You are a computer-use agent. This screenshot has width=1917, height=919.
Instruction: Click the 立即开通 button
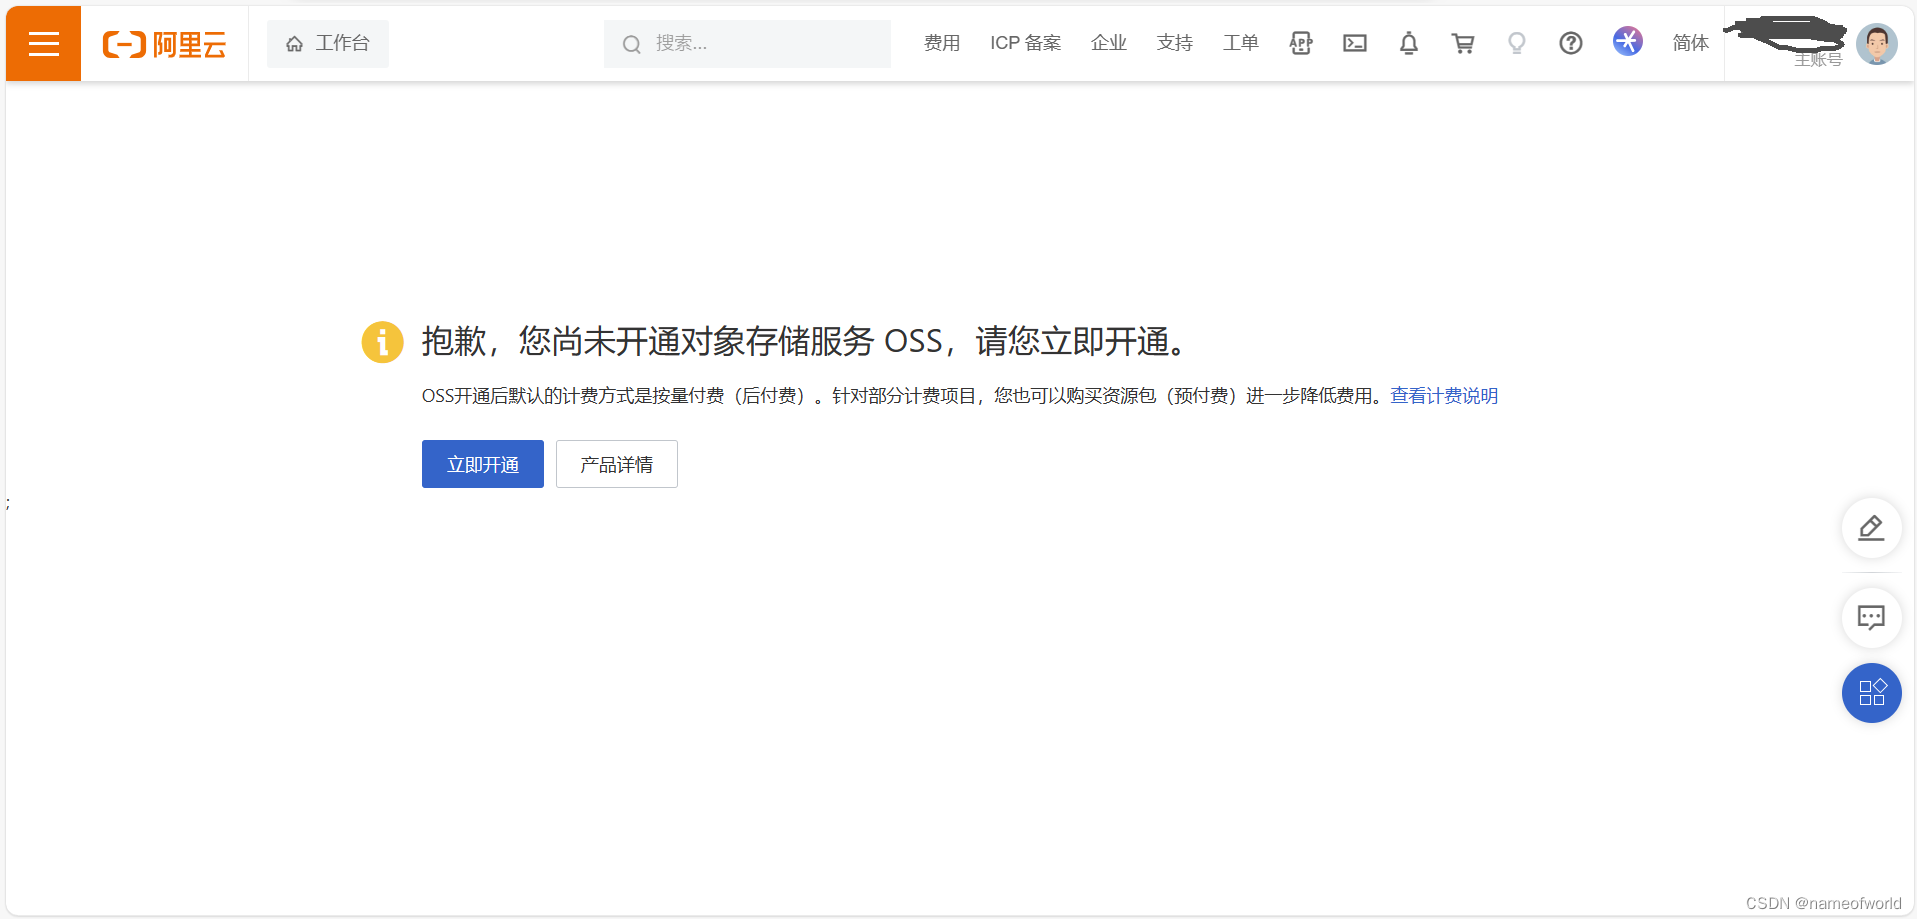pyautogui.click(x=483, y=464)
